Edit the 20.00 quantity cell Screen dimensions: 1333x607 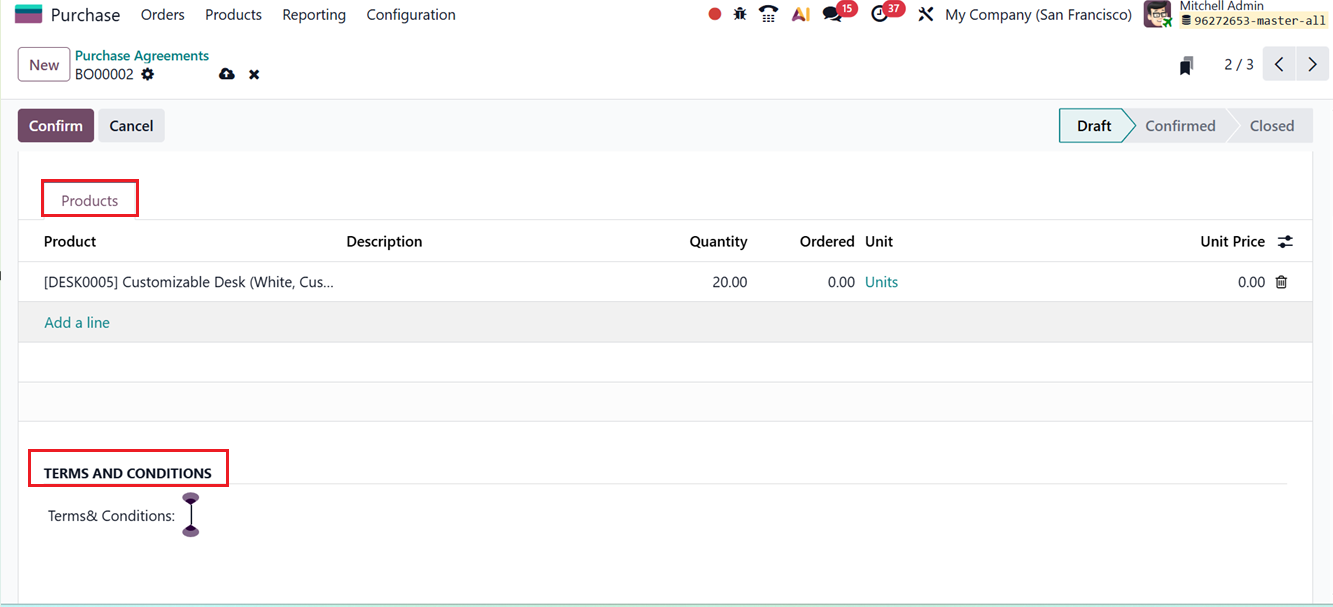tap(729, 282)
